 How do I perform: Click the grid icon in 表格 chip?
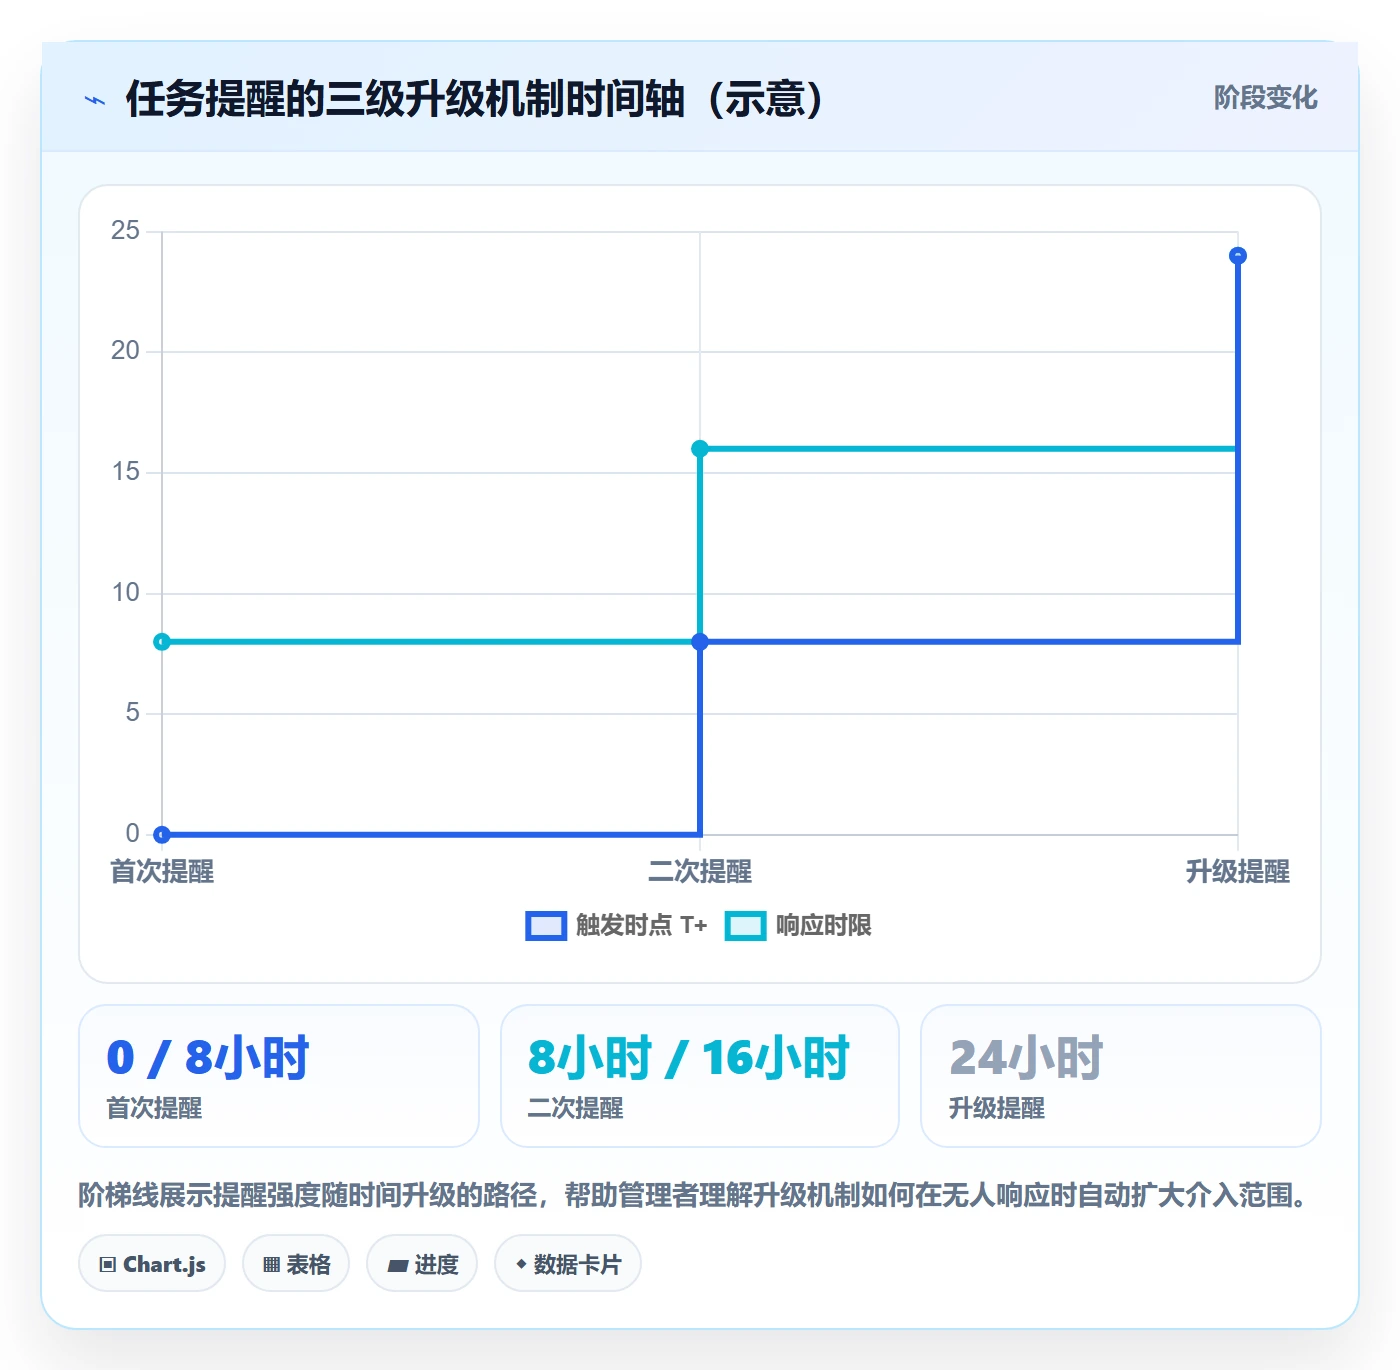(271, 1265)
